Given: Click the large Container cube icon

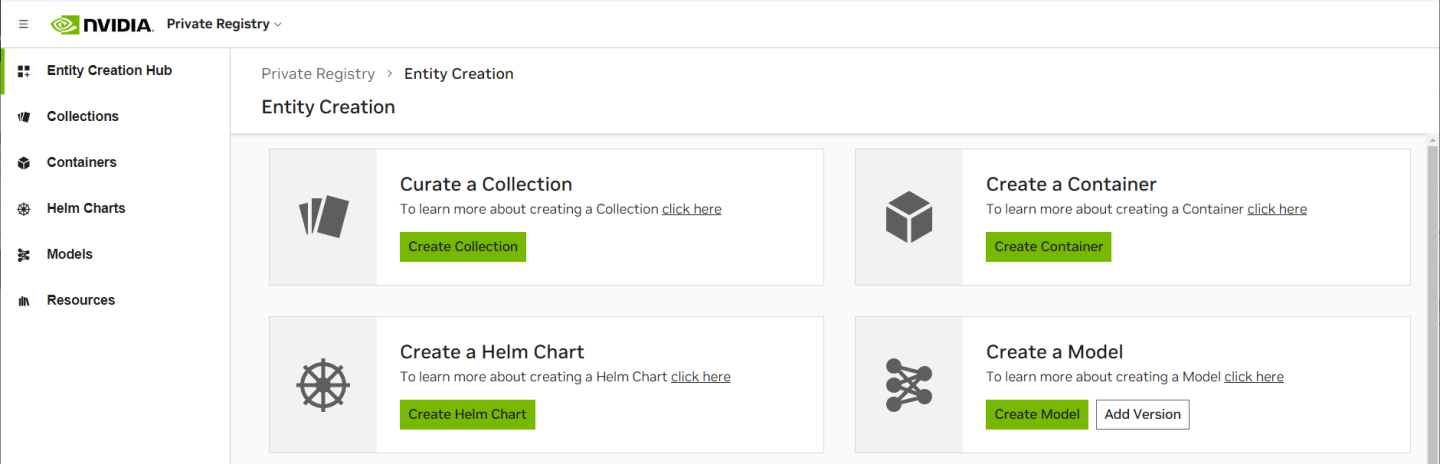Looking at the screenshot, I should coord(909,217).
